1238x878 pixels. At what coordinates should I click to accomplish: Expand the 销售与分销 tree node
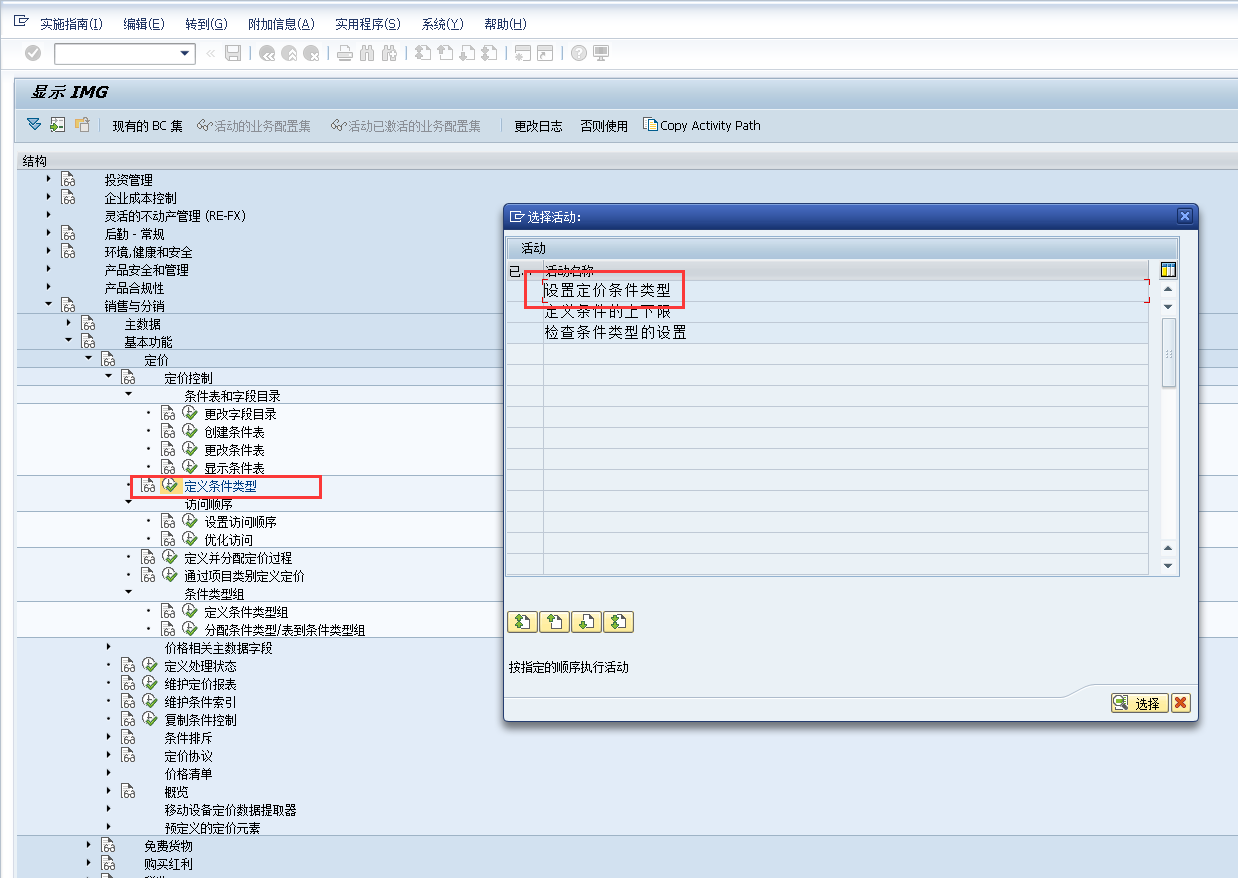pyautogui.click(x=47, y=305)
